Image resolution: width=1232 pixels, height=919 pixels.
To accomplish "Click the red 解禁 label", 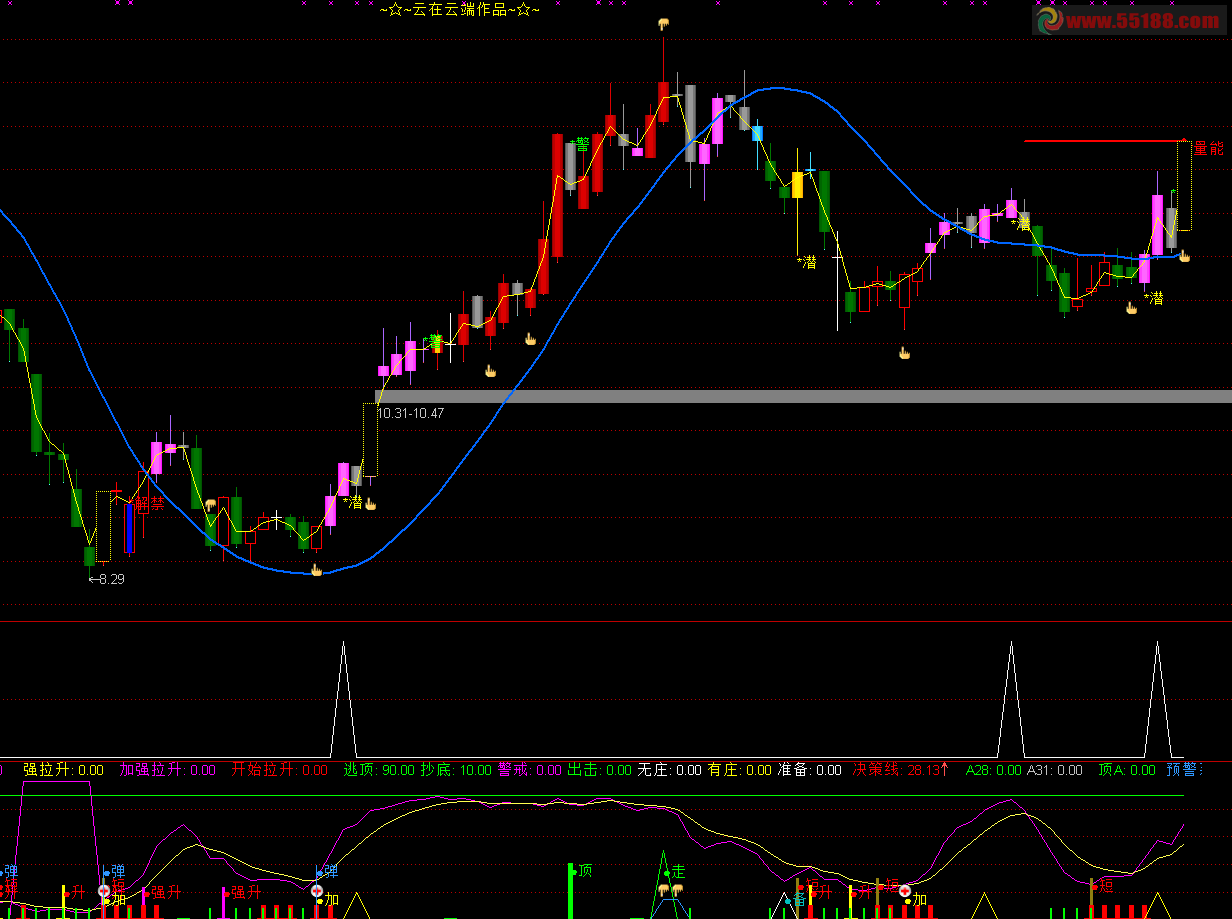I will pyautogui.click(x=149, y=503).
